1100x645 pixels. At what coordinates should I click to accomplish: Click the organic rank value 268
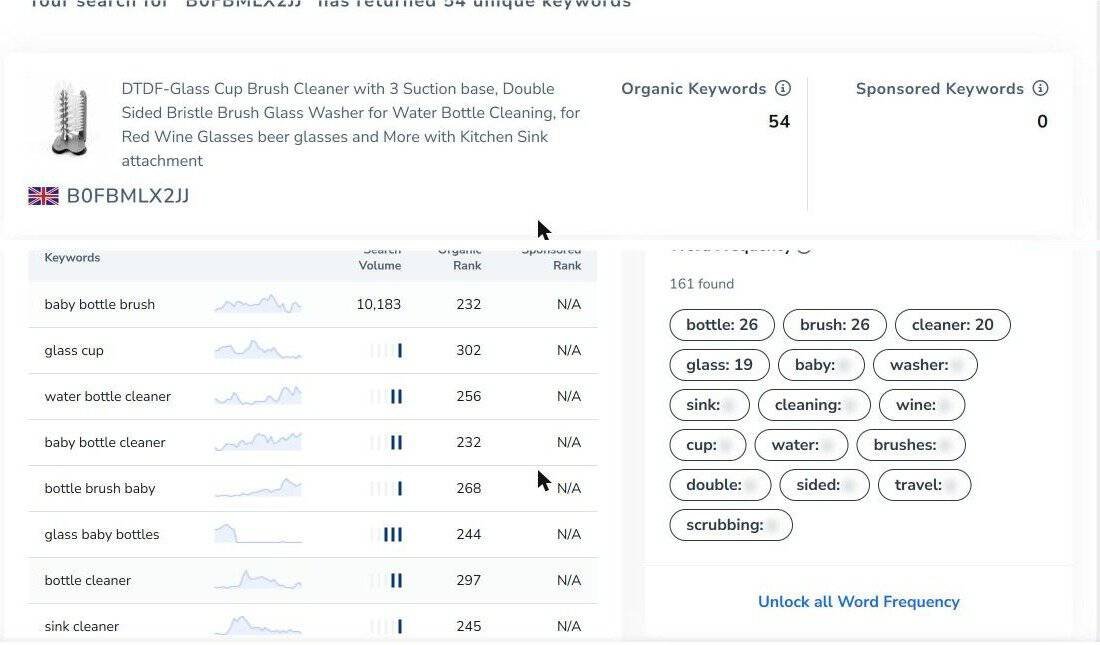[469, 488]
